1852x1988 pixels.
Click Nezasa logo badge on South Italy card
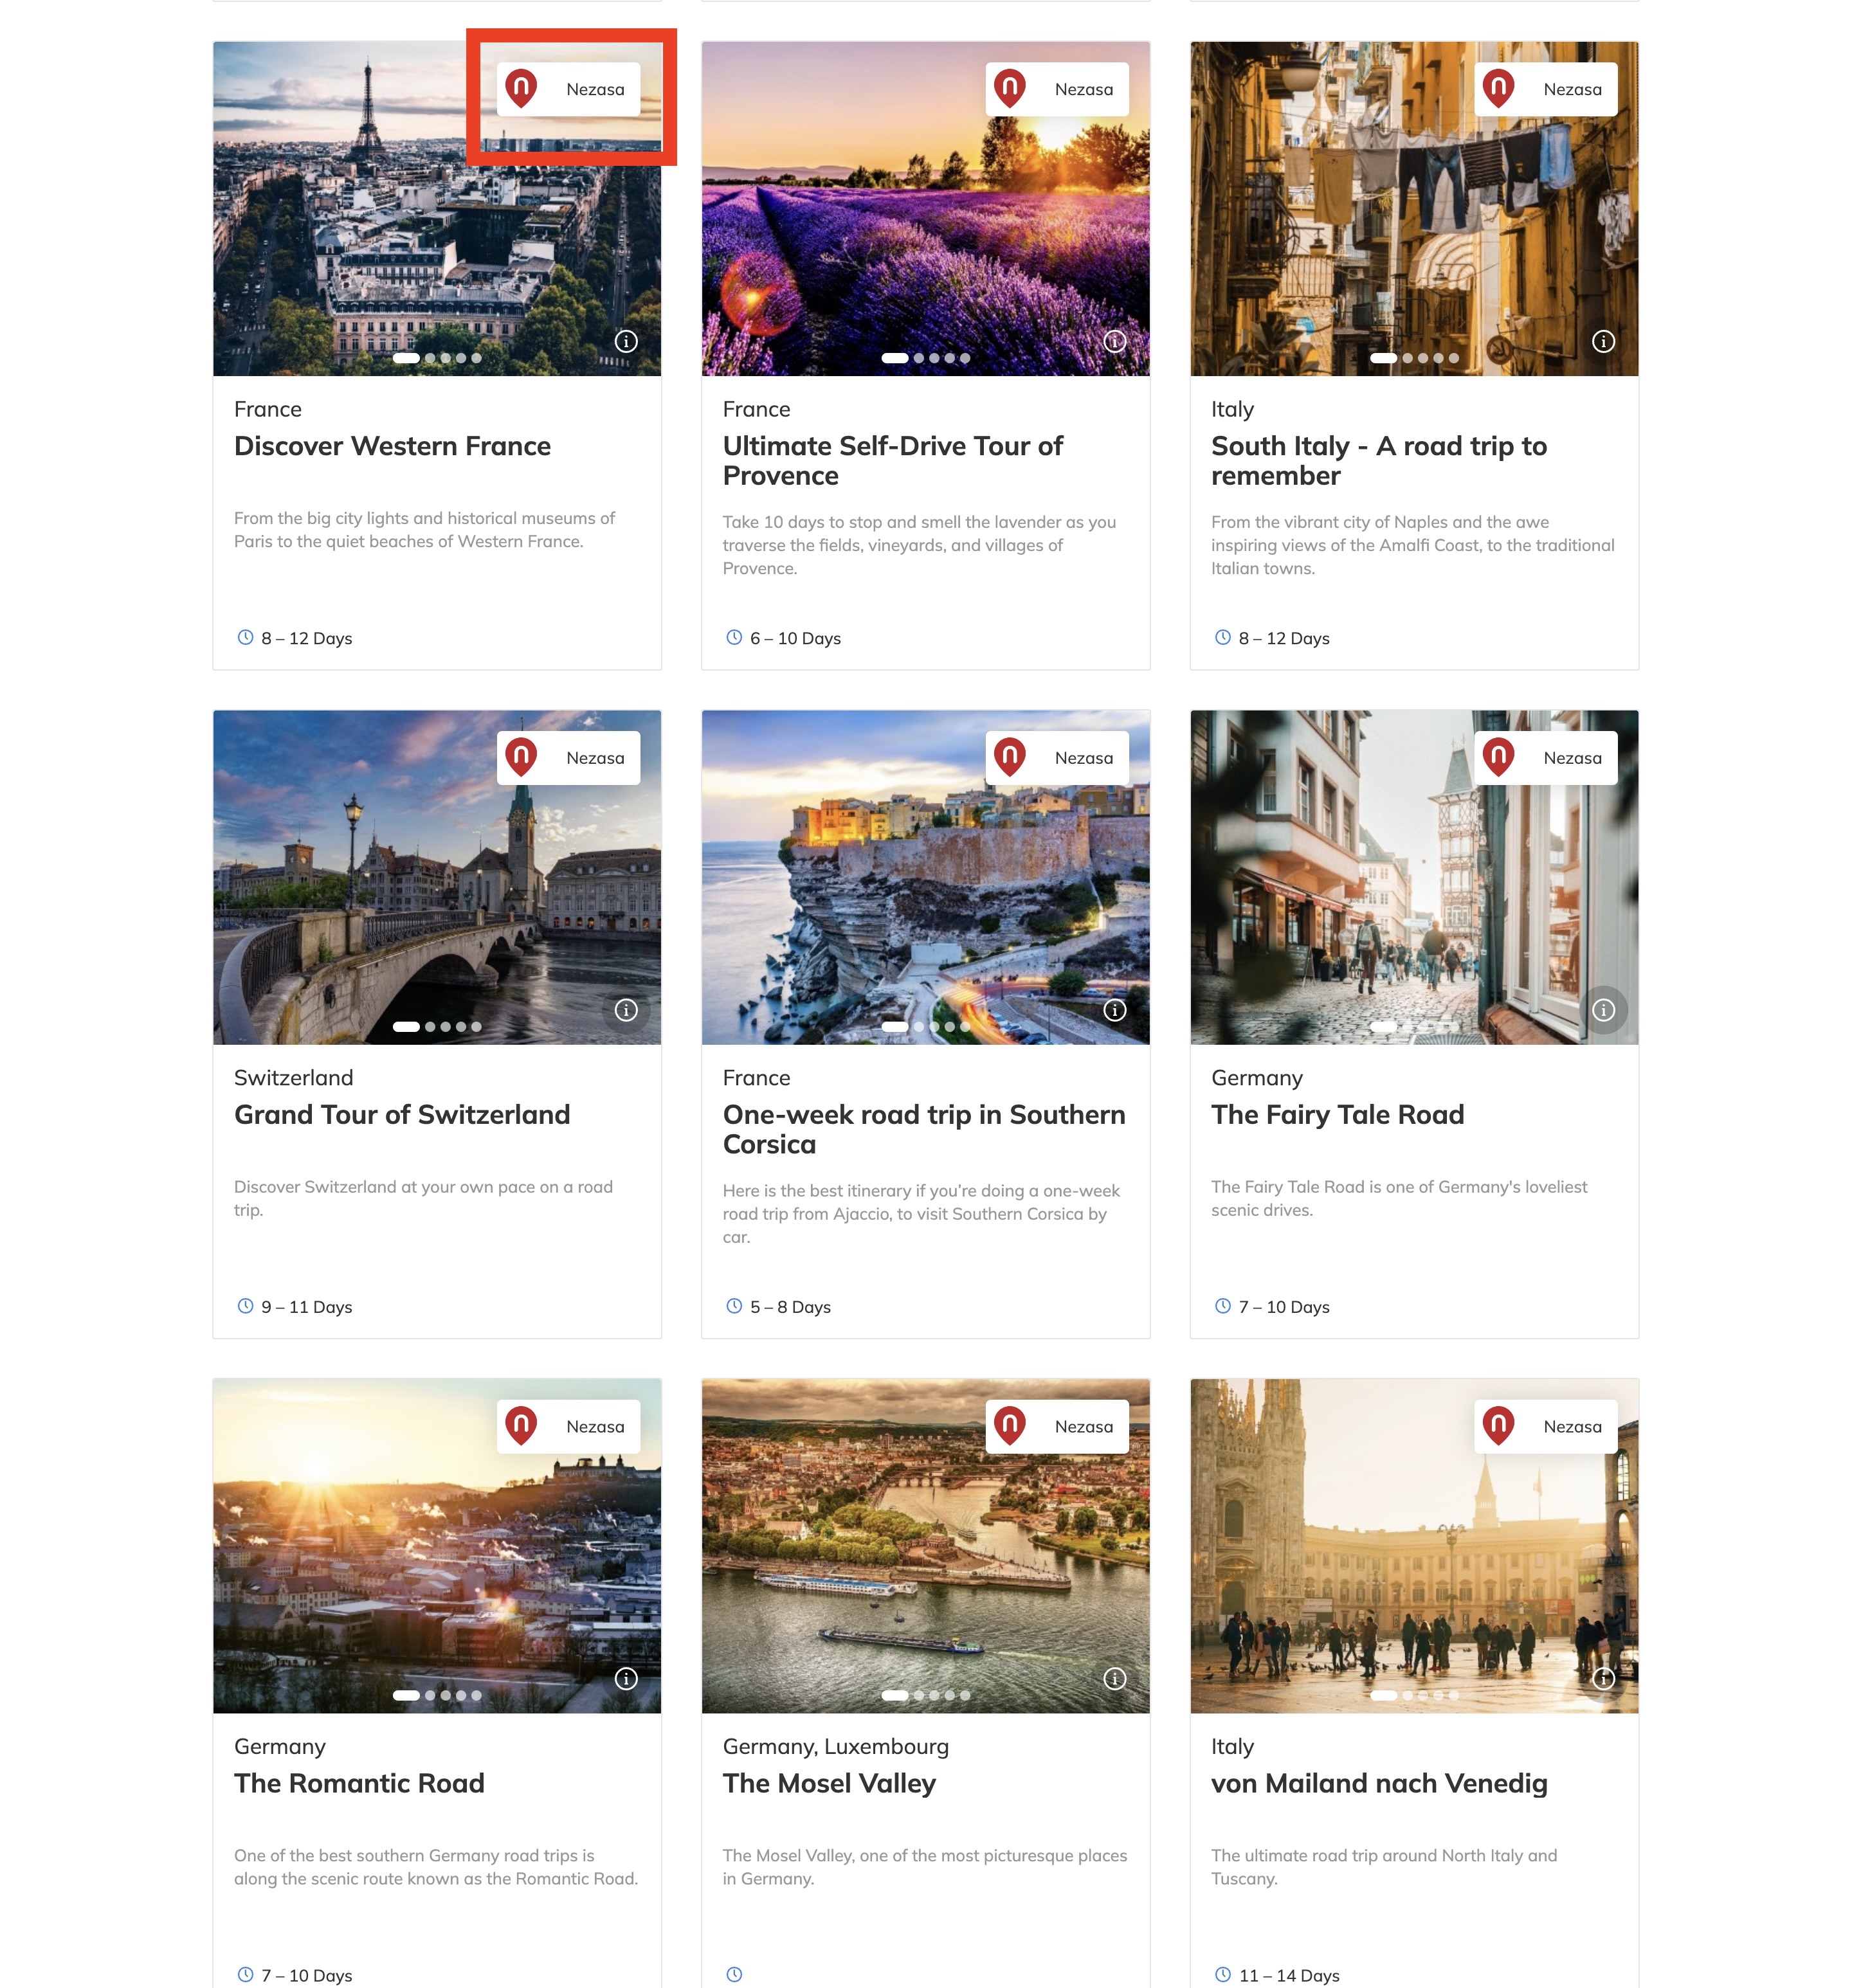(x=1546, y=89)
